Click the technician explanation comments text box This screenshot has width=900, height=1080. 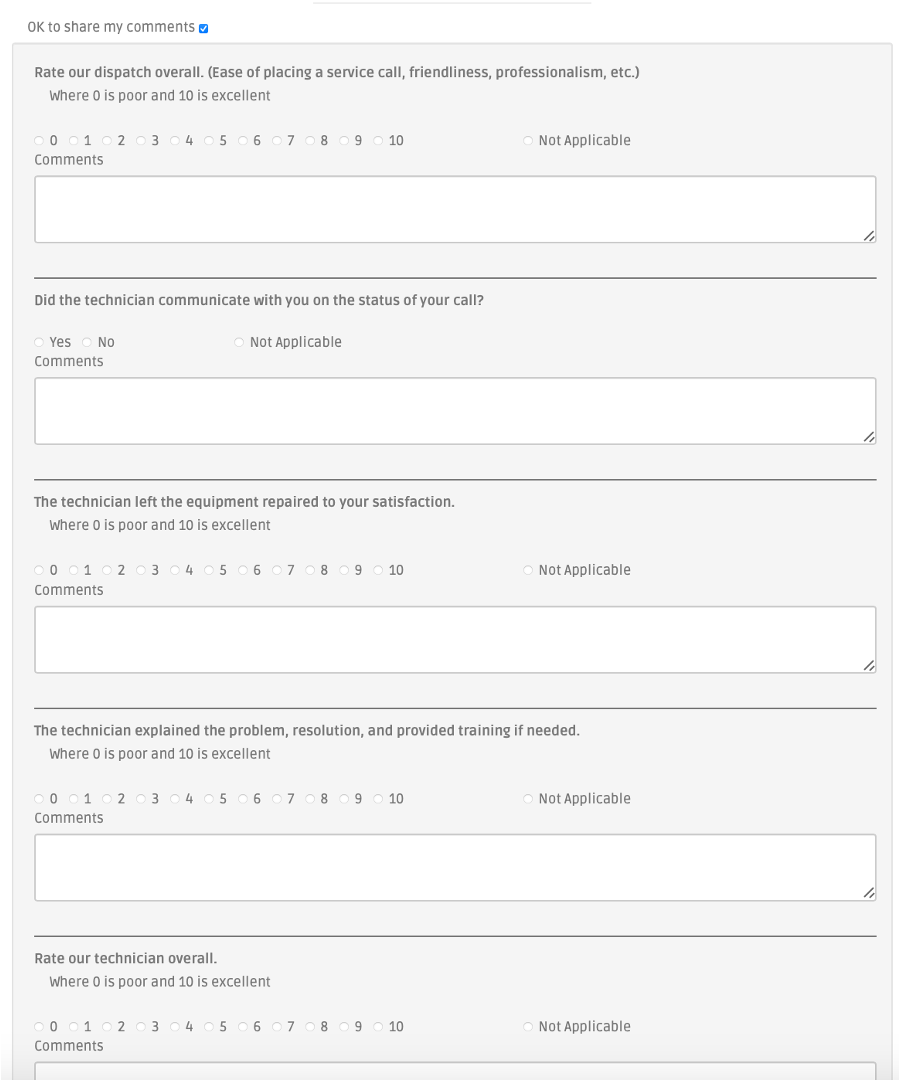point(455,868)
